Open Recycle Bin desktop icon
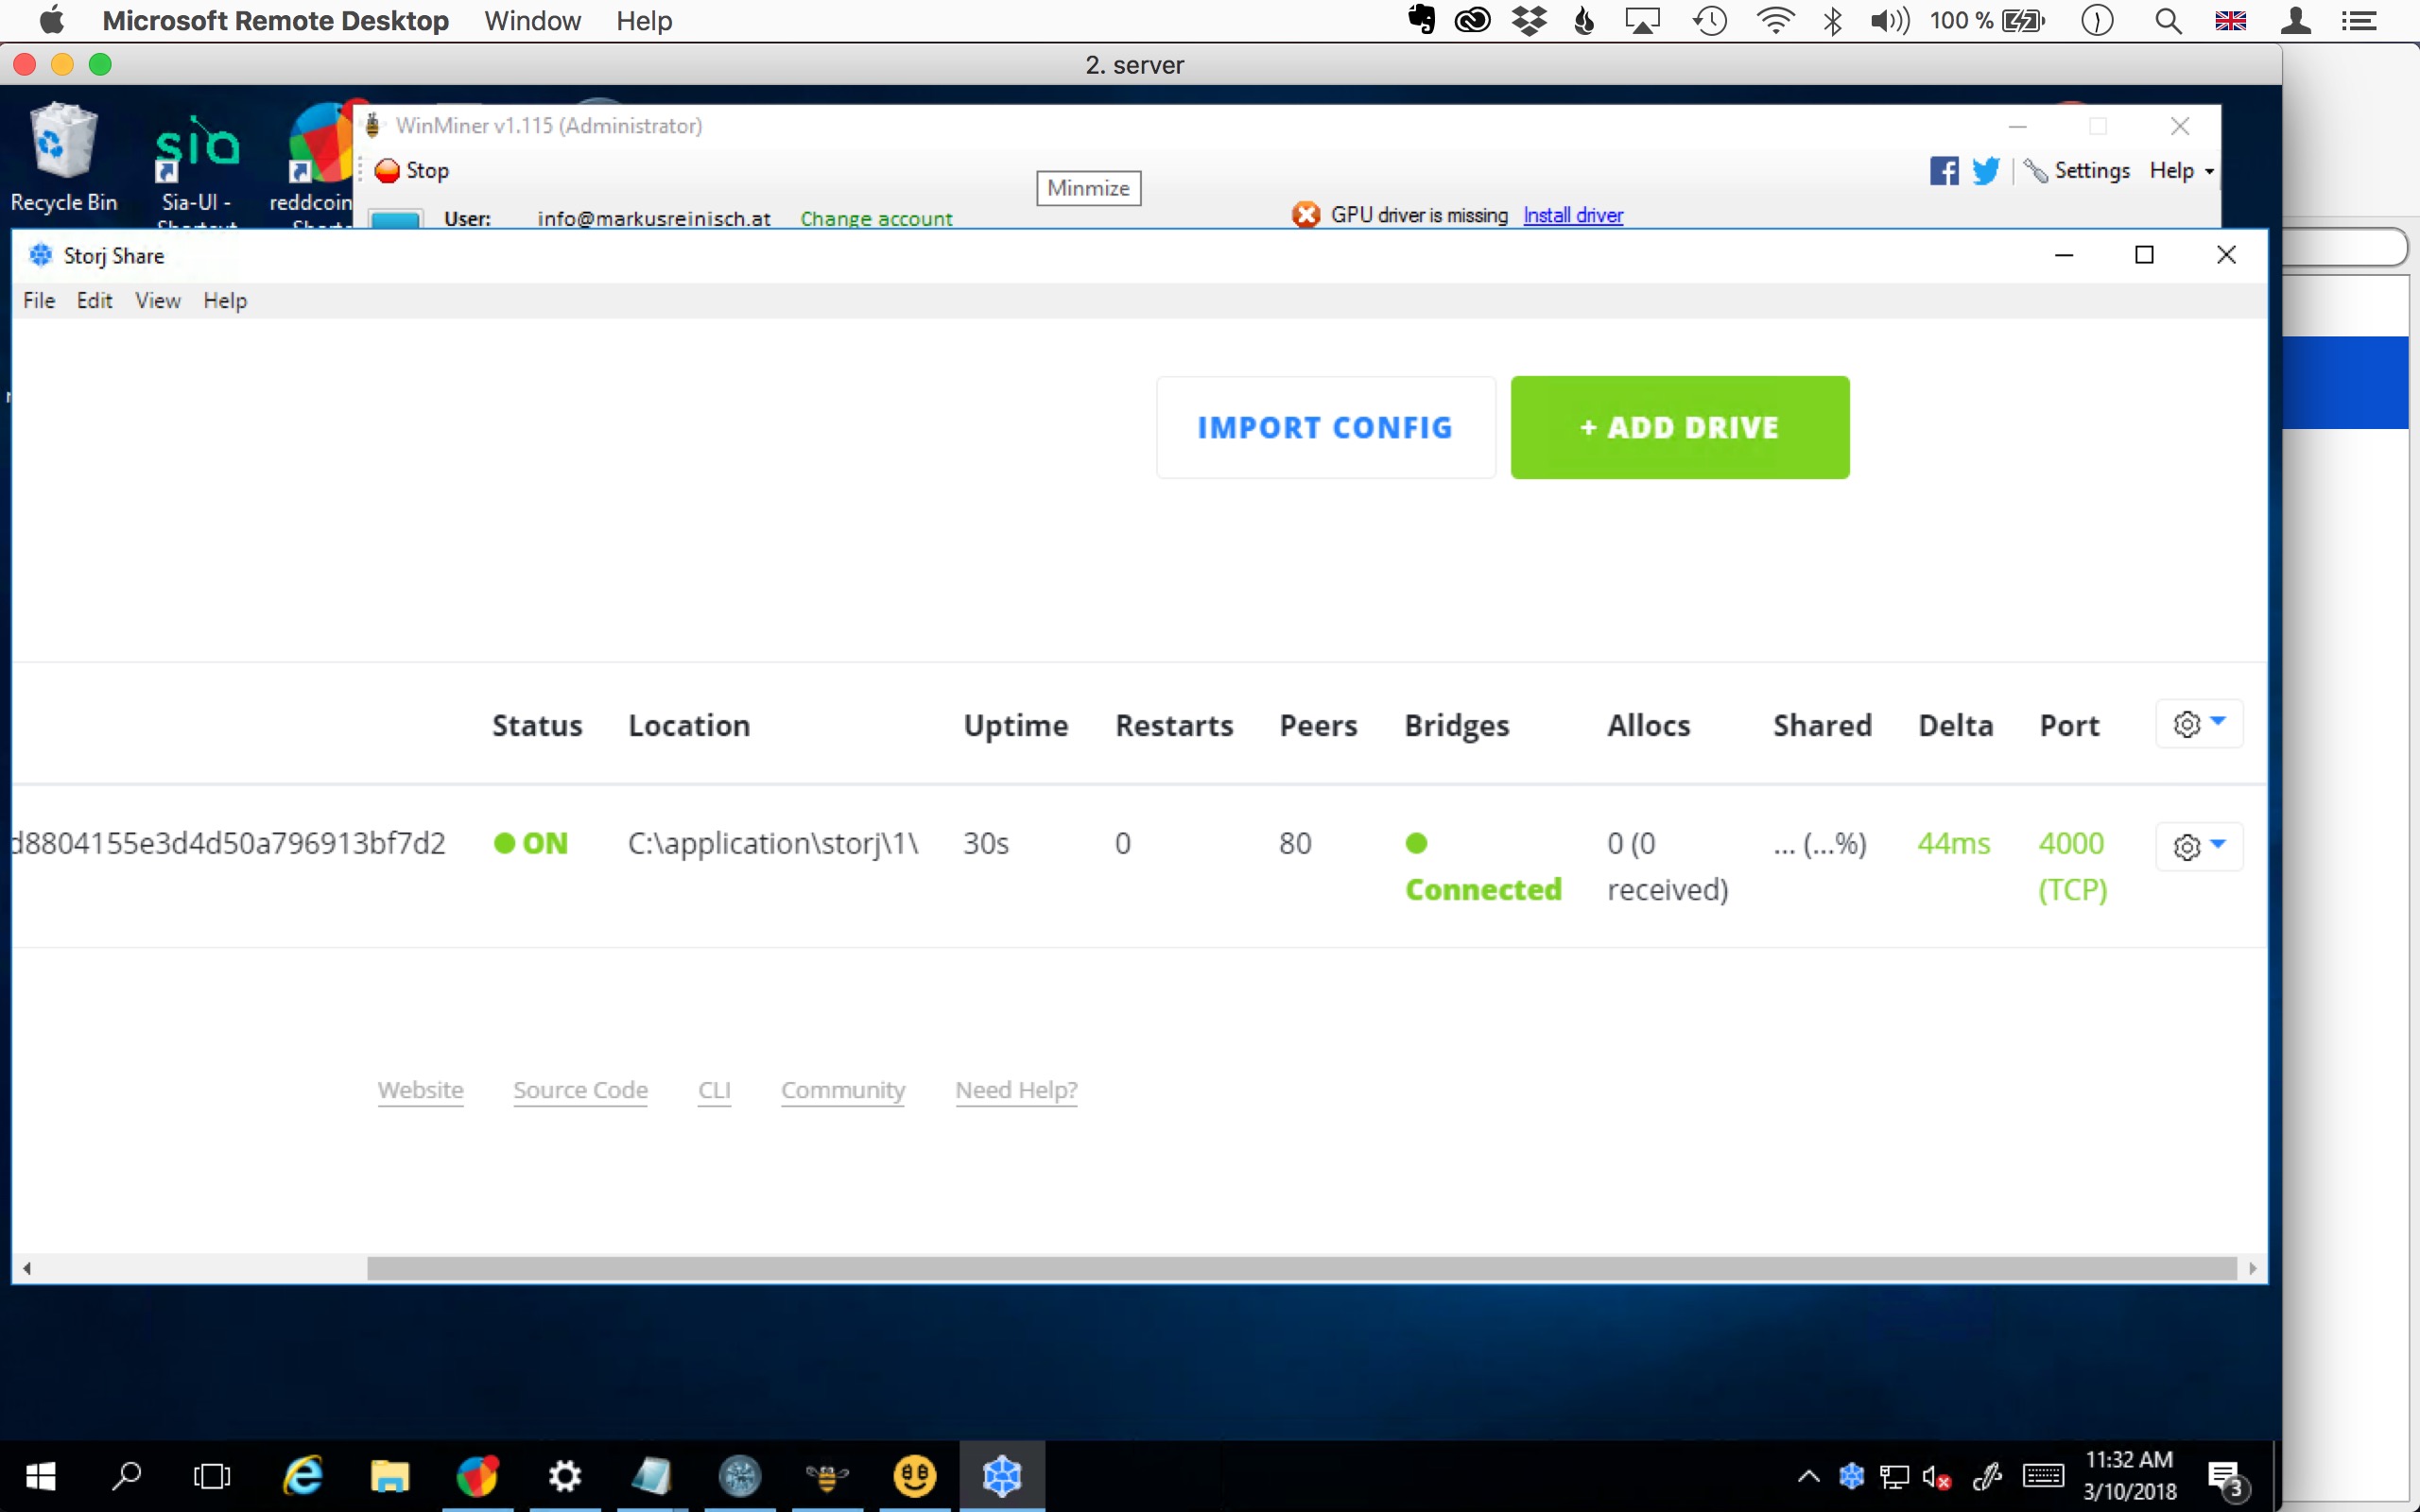 point(64,158)
